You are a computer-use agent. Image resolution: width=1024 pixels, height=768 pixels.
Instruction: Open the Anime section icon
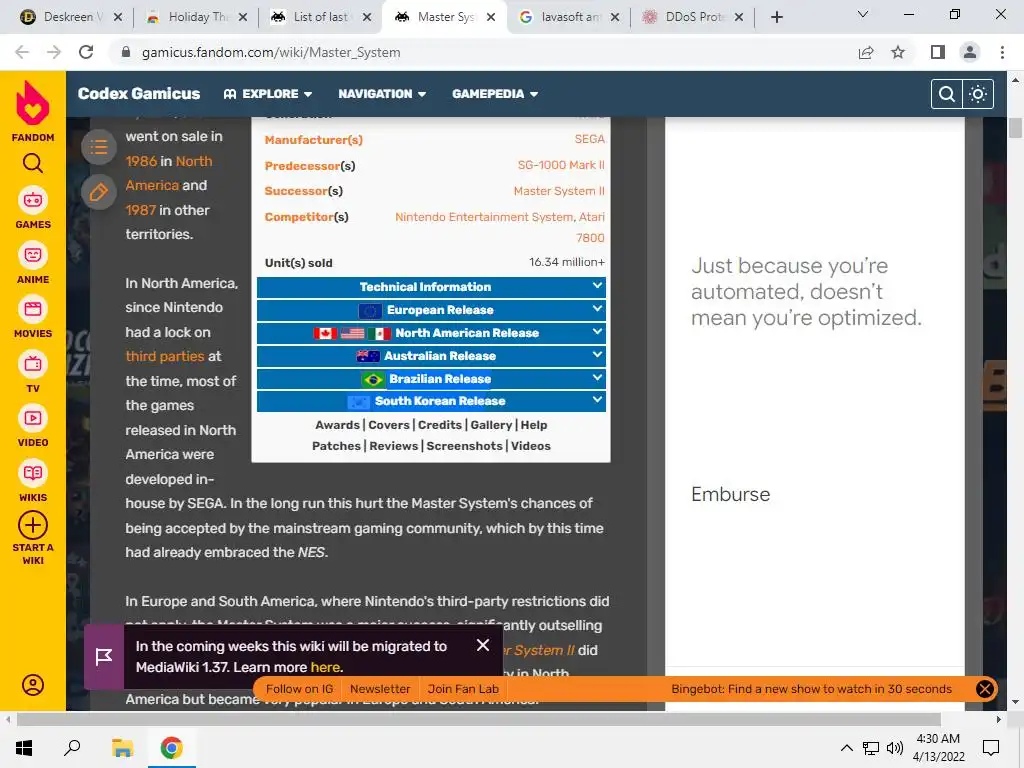coord(33,255)
